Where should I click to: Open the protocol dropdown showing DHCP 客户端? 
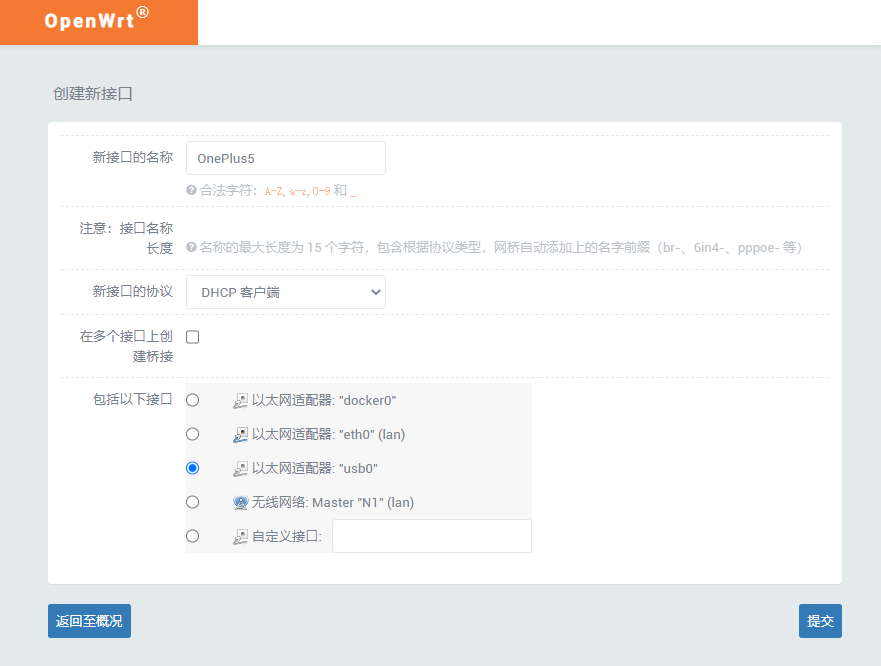(x=286, y=292)
